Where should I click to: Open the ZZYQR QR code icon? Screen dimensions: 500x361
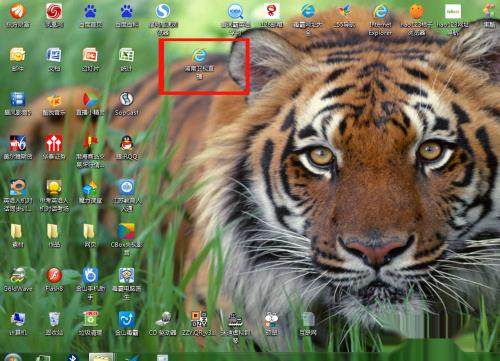pos(199,319)
